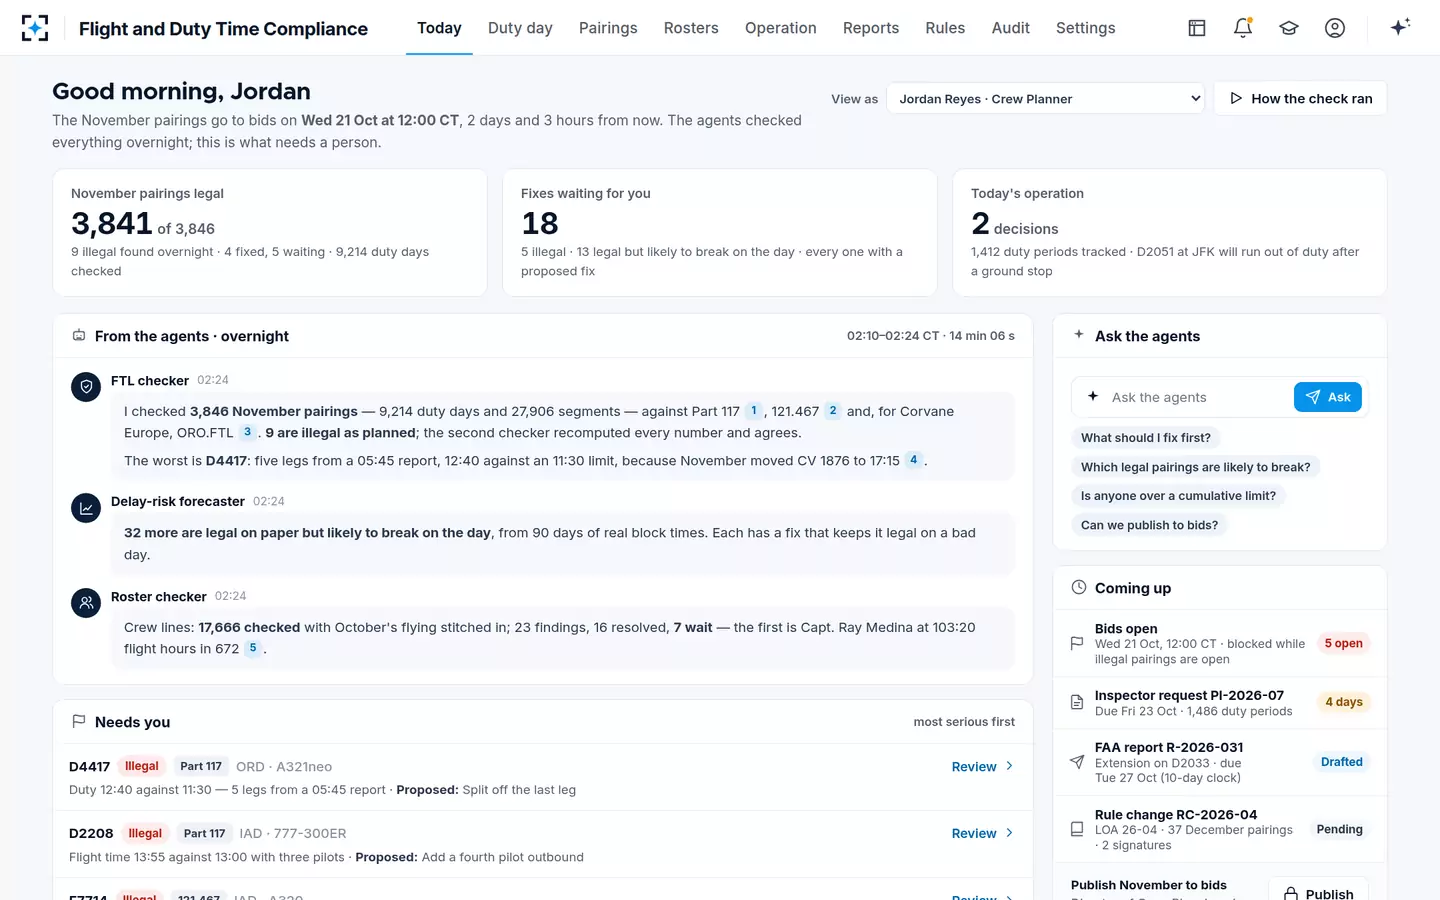Click citation badge 4 after 17:15
This screenshot has width=1440, height=900.
pos(913,460)
